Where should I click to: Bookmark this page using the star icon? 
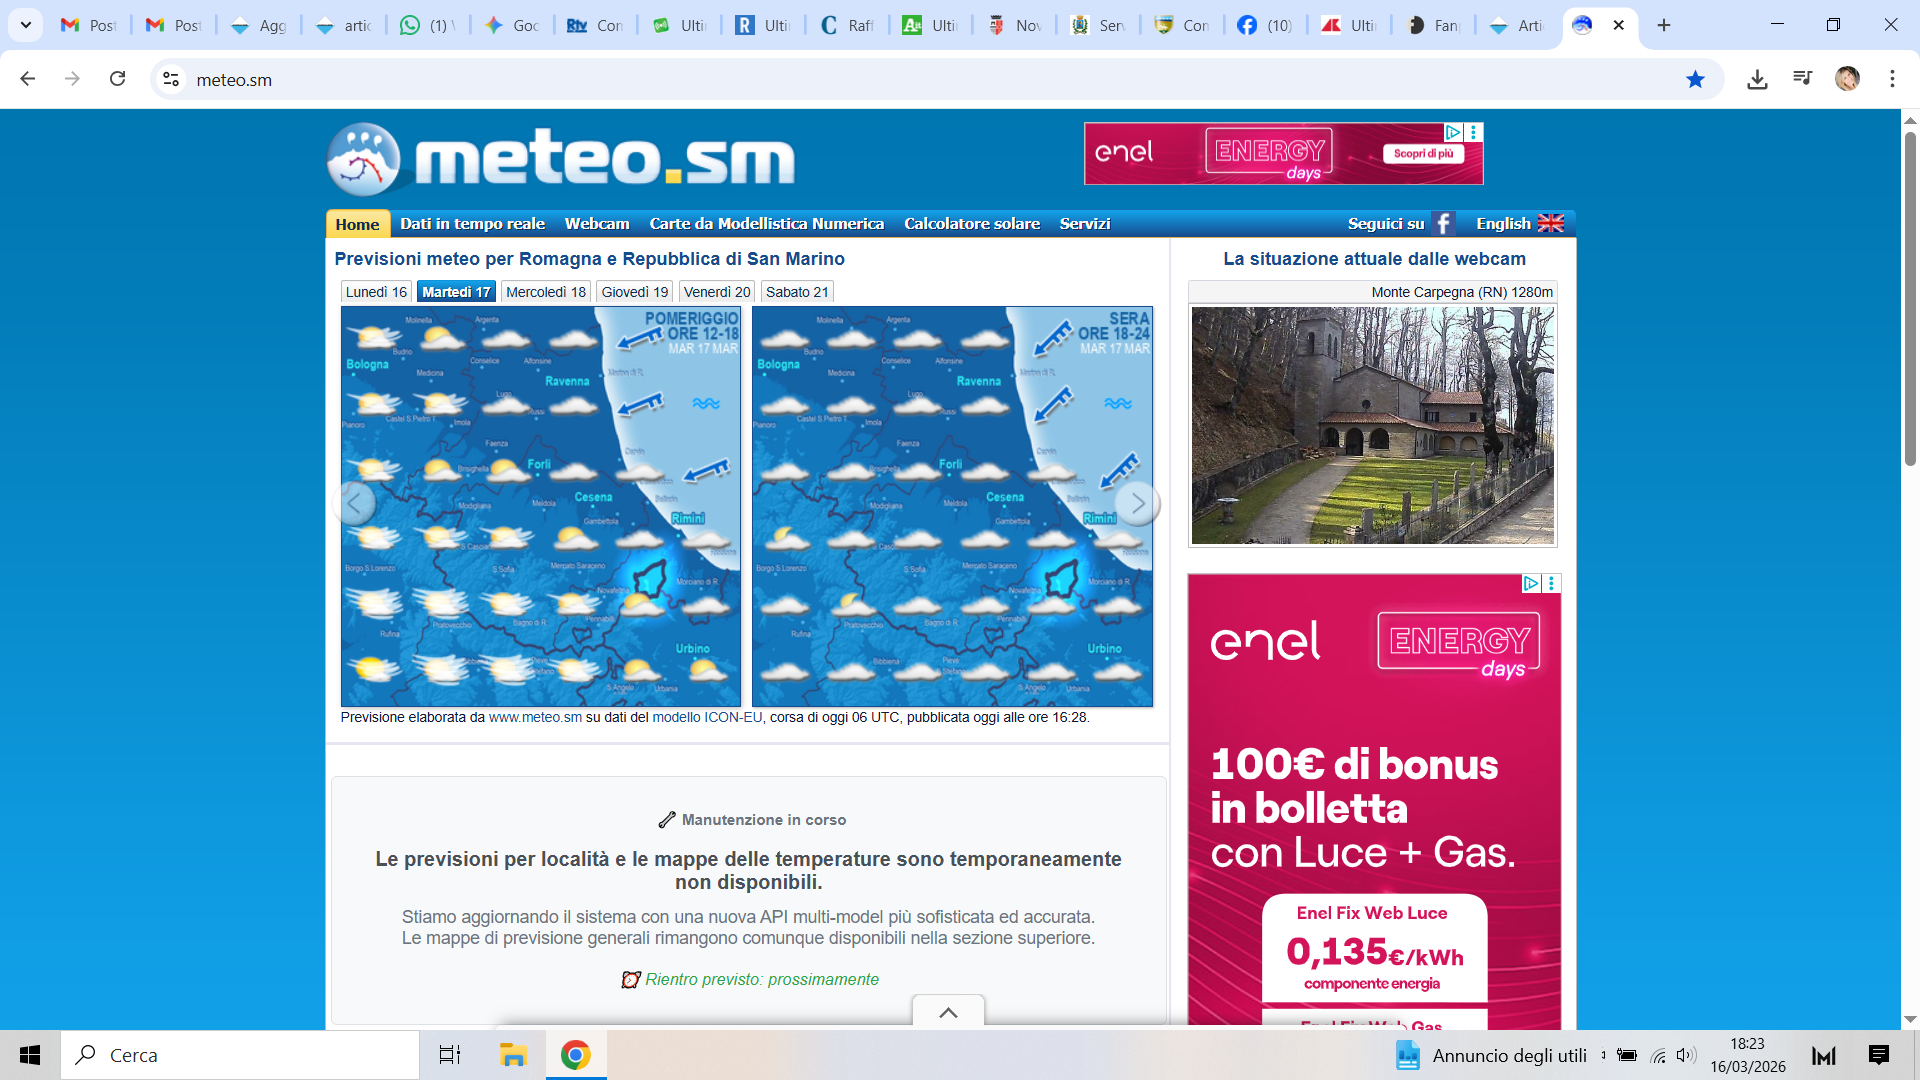click(1695, 80)
